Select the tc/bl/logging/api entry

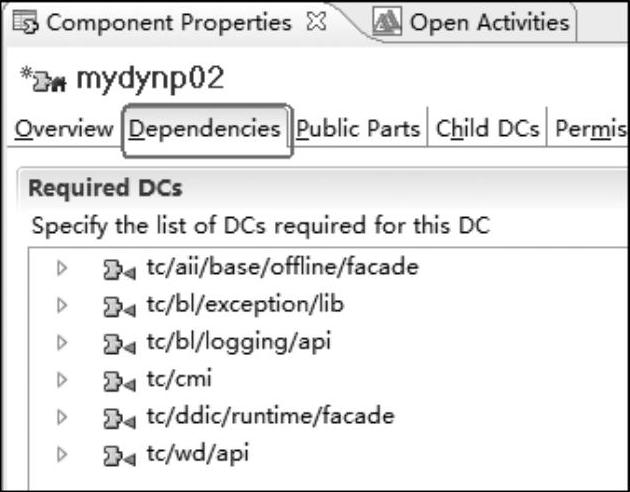(x=239, y=342)
